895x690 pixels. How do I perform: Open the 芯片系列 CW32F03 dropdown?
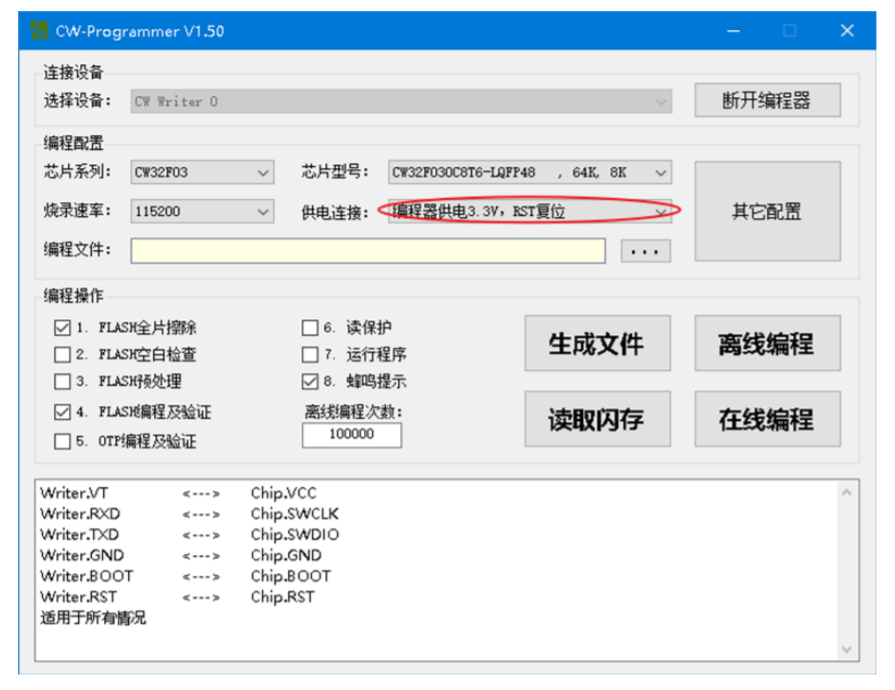[202, 172]
